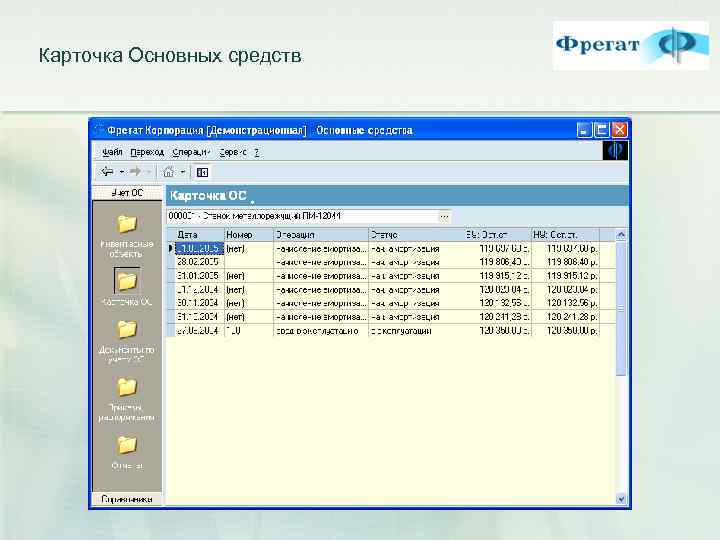Image resolution: width=720 pixels, height=540 pixels.
Task: Click the scrollbar down arrow
Action: pyautogui.click(x=621, y=499)
